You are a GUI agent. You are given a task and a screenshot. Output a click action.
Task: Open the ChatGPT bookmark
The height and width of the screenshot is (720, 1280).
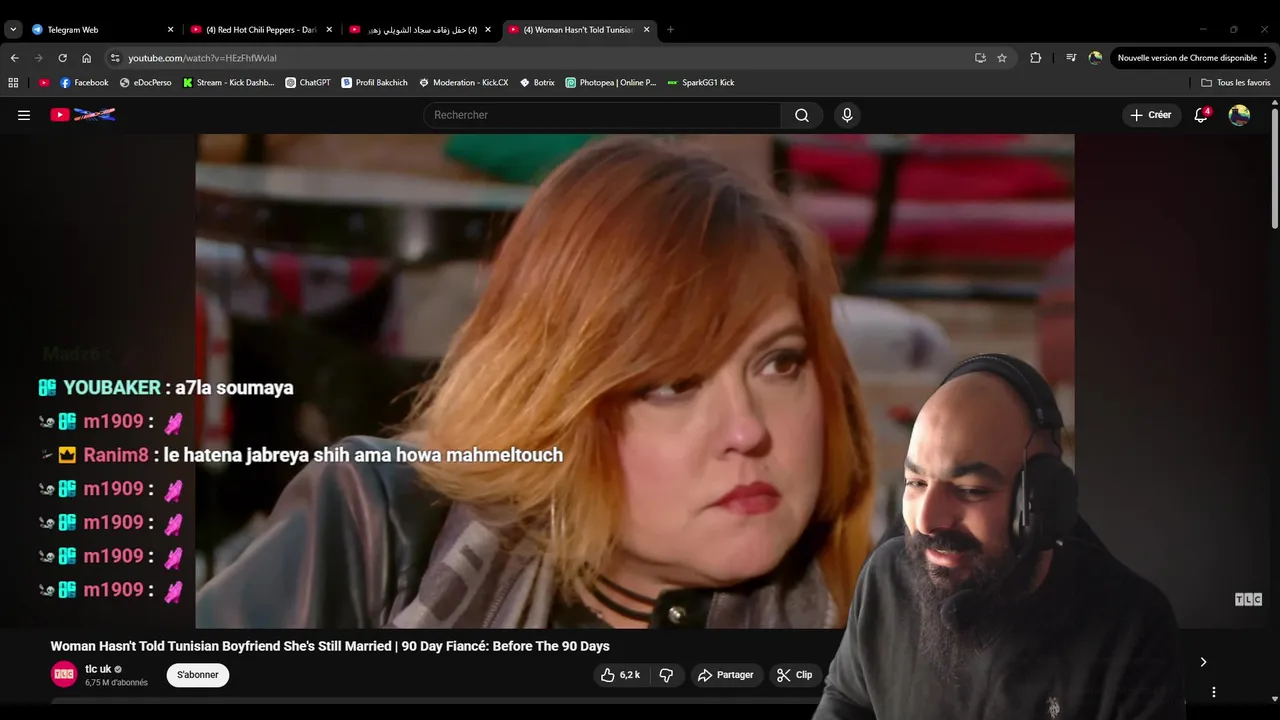tap(307, 83)
